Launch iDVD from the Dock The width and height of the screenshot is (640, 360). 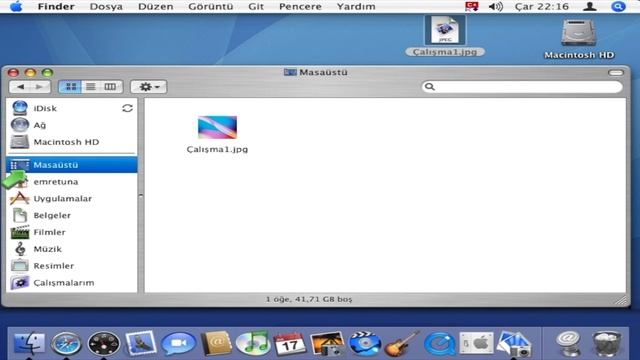[x=365, y=344]
